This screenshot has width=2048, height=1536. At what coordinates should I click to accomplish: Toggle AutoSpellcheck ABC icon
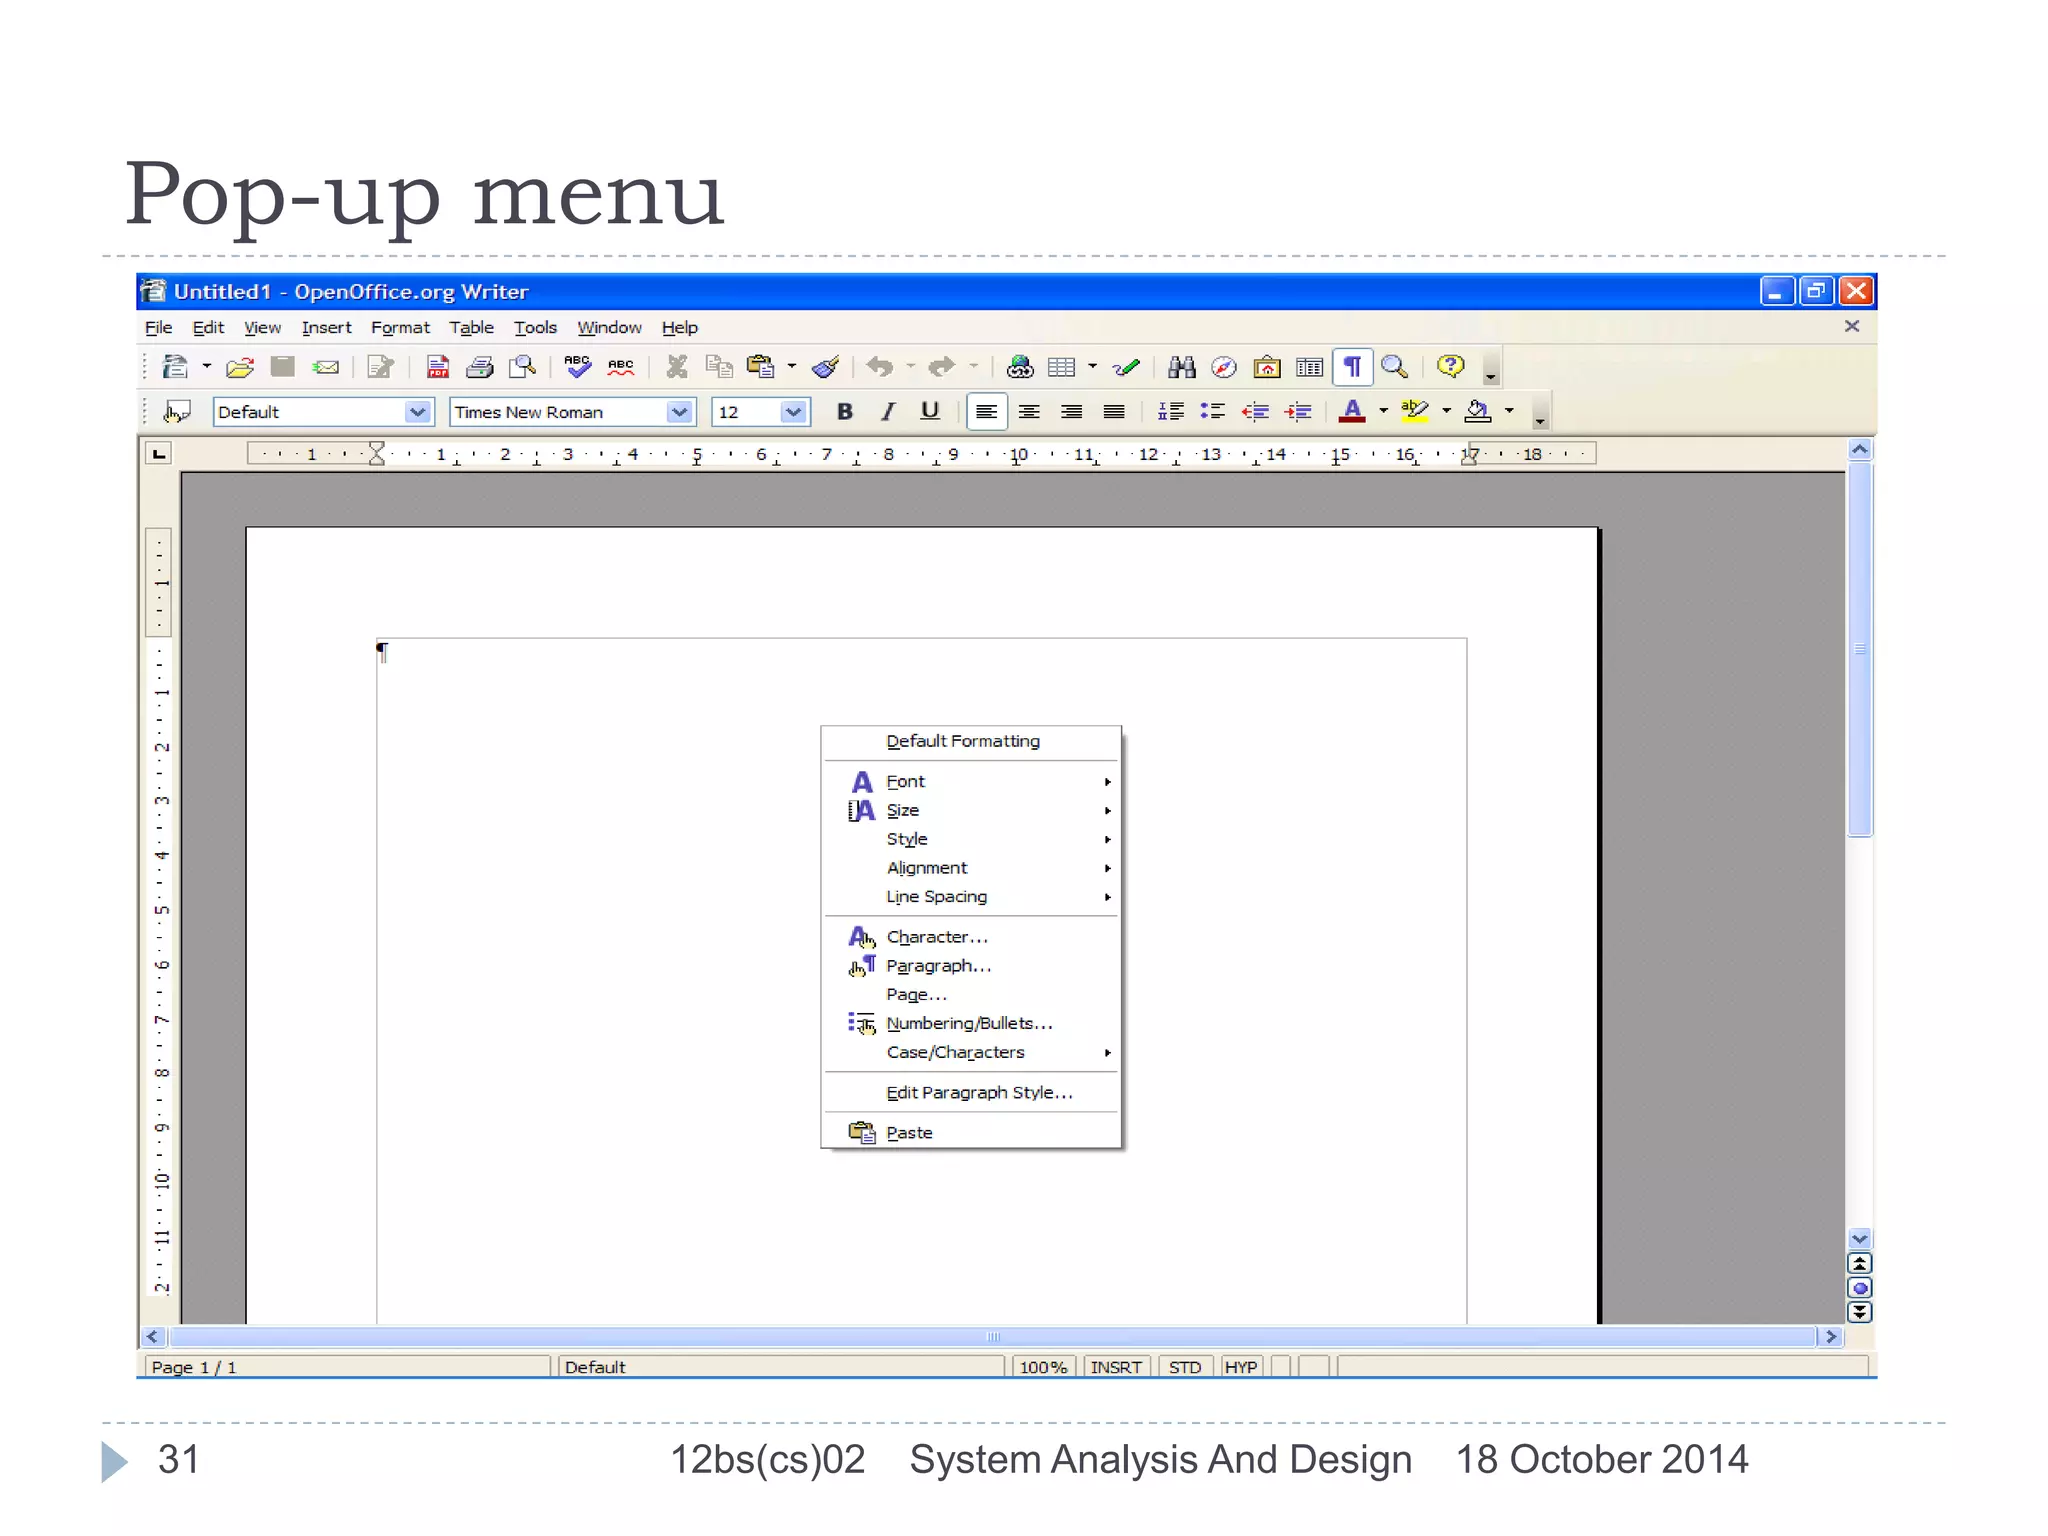tap(621, 367)
